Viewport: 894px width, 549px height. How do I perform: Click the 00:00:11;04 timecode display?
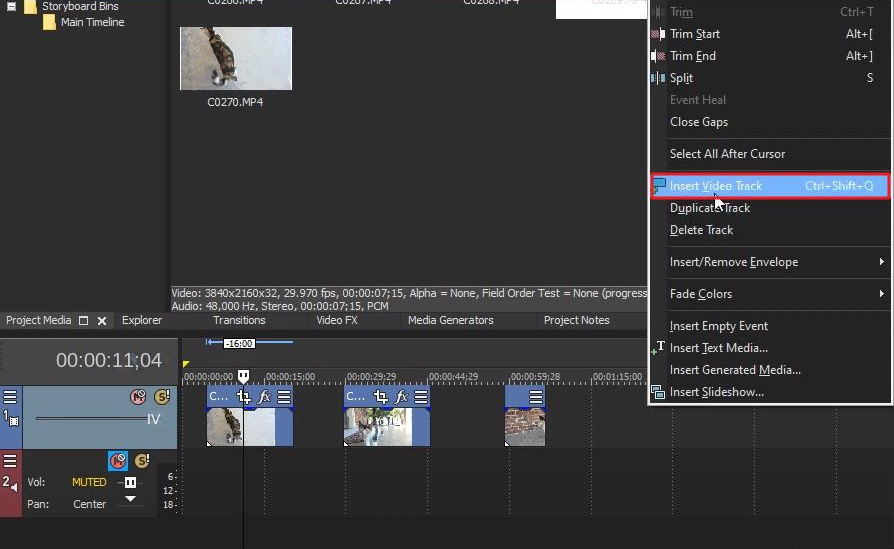tap(108, 360)
